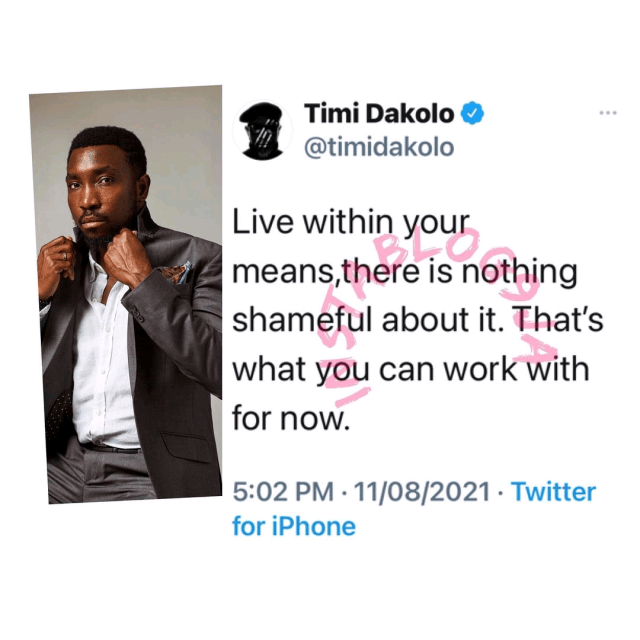
Task: Open the @timidakolo handle link
Action: tap(379, 147)
